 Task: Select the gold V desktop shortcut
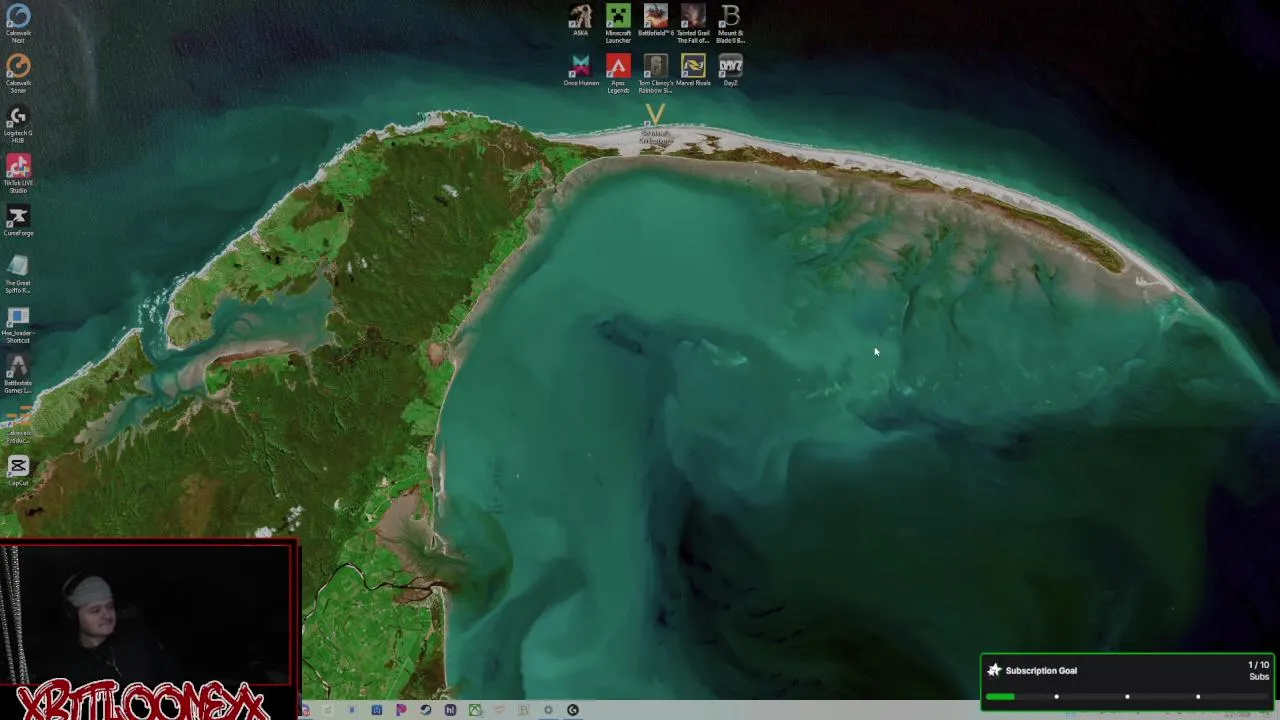point(655,123)
